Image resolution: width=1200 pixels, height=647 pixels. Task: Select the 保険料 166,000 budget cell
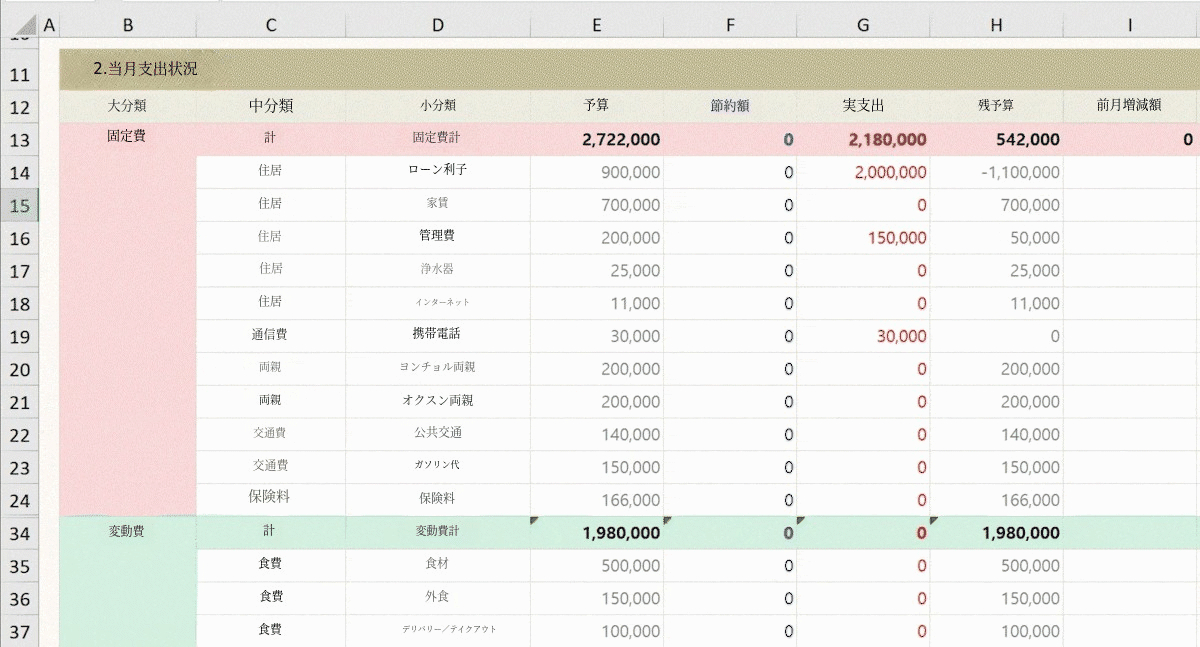click(597, 500)
